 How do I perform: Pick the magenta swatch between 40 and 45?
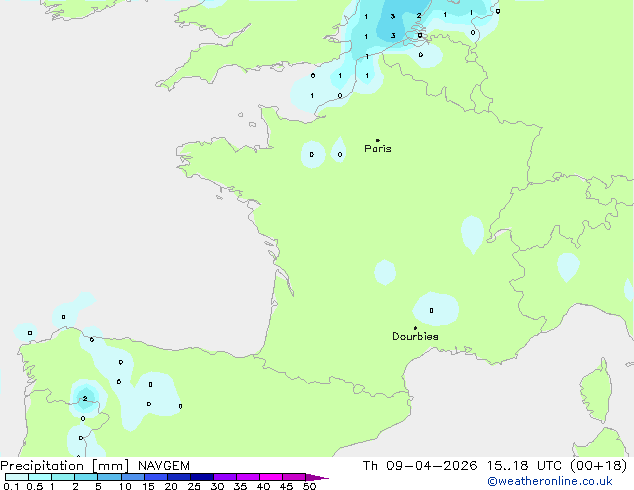271,477
